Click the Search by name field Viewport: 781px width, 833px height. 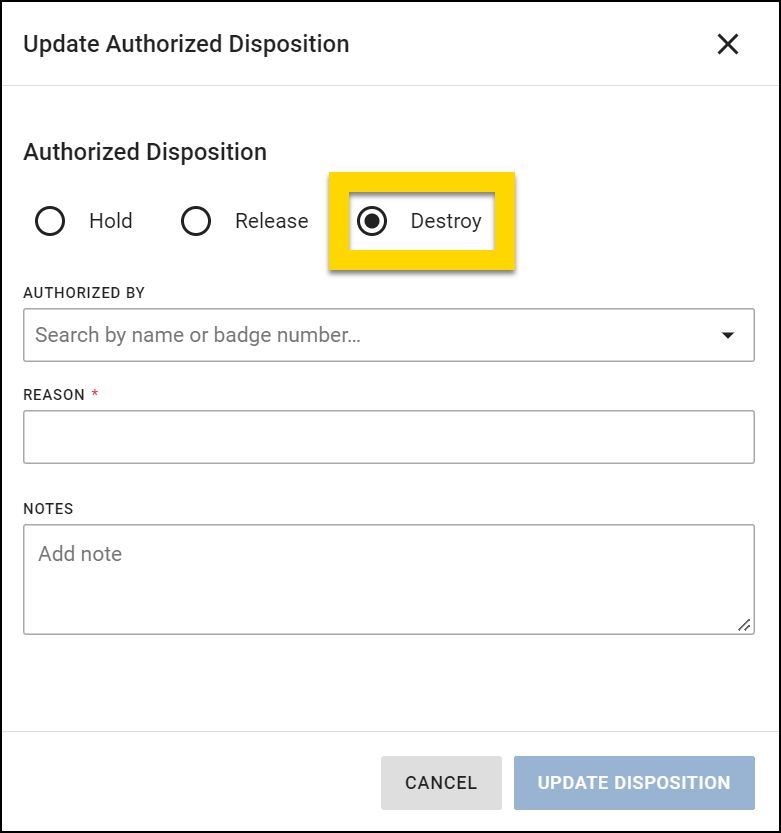tap(300, 335)
